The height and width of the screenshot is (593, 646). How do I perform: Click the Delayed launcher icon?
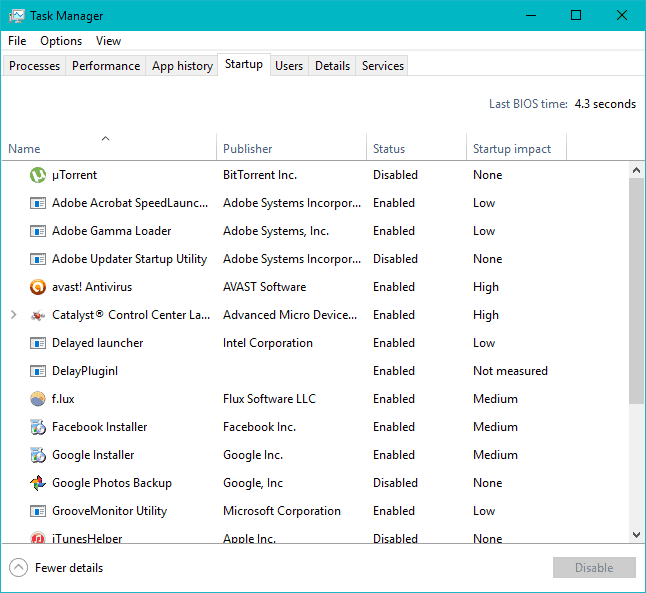(x=38, y=343)
